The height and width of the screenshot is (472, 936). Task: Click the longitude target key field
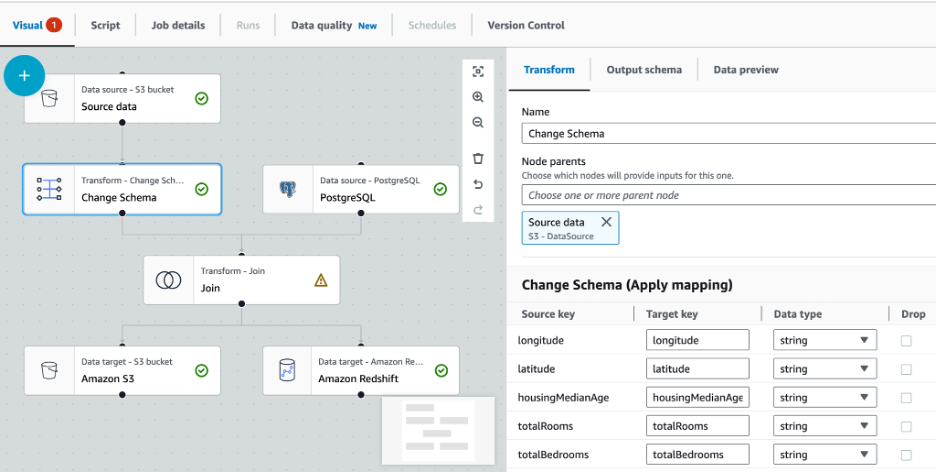click(x=697, y=340)
